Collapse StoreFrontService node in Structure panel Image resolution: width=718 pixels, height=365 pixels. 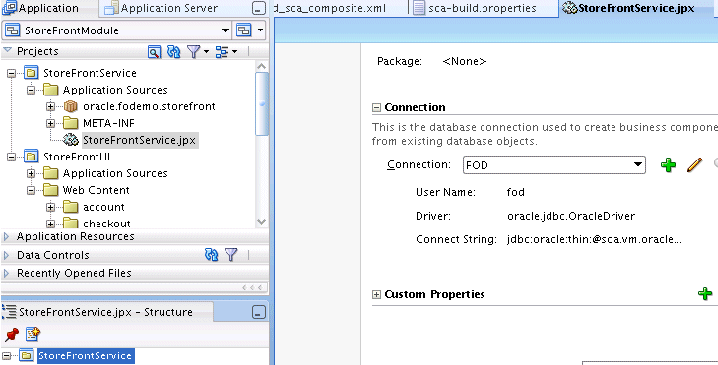[6, 356]
